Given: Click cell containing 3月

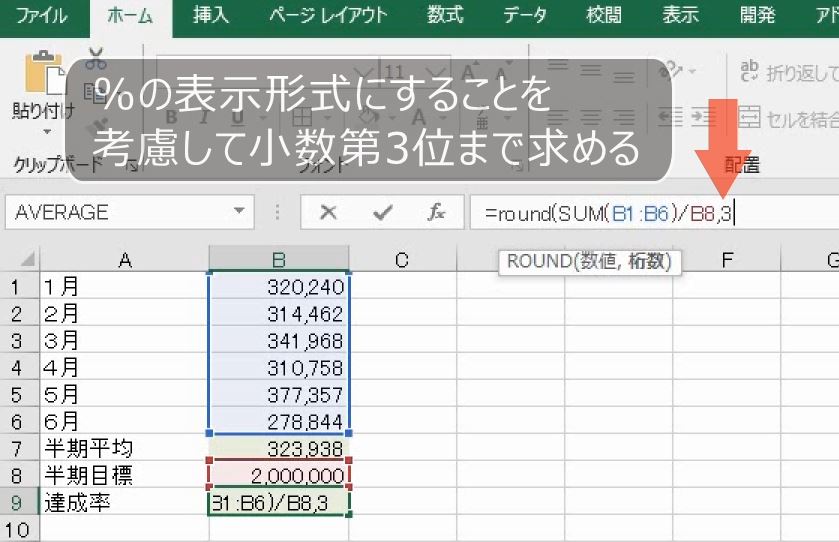Looking at the screenshot, I should coord(124,341).
